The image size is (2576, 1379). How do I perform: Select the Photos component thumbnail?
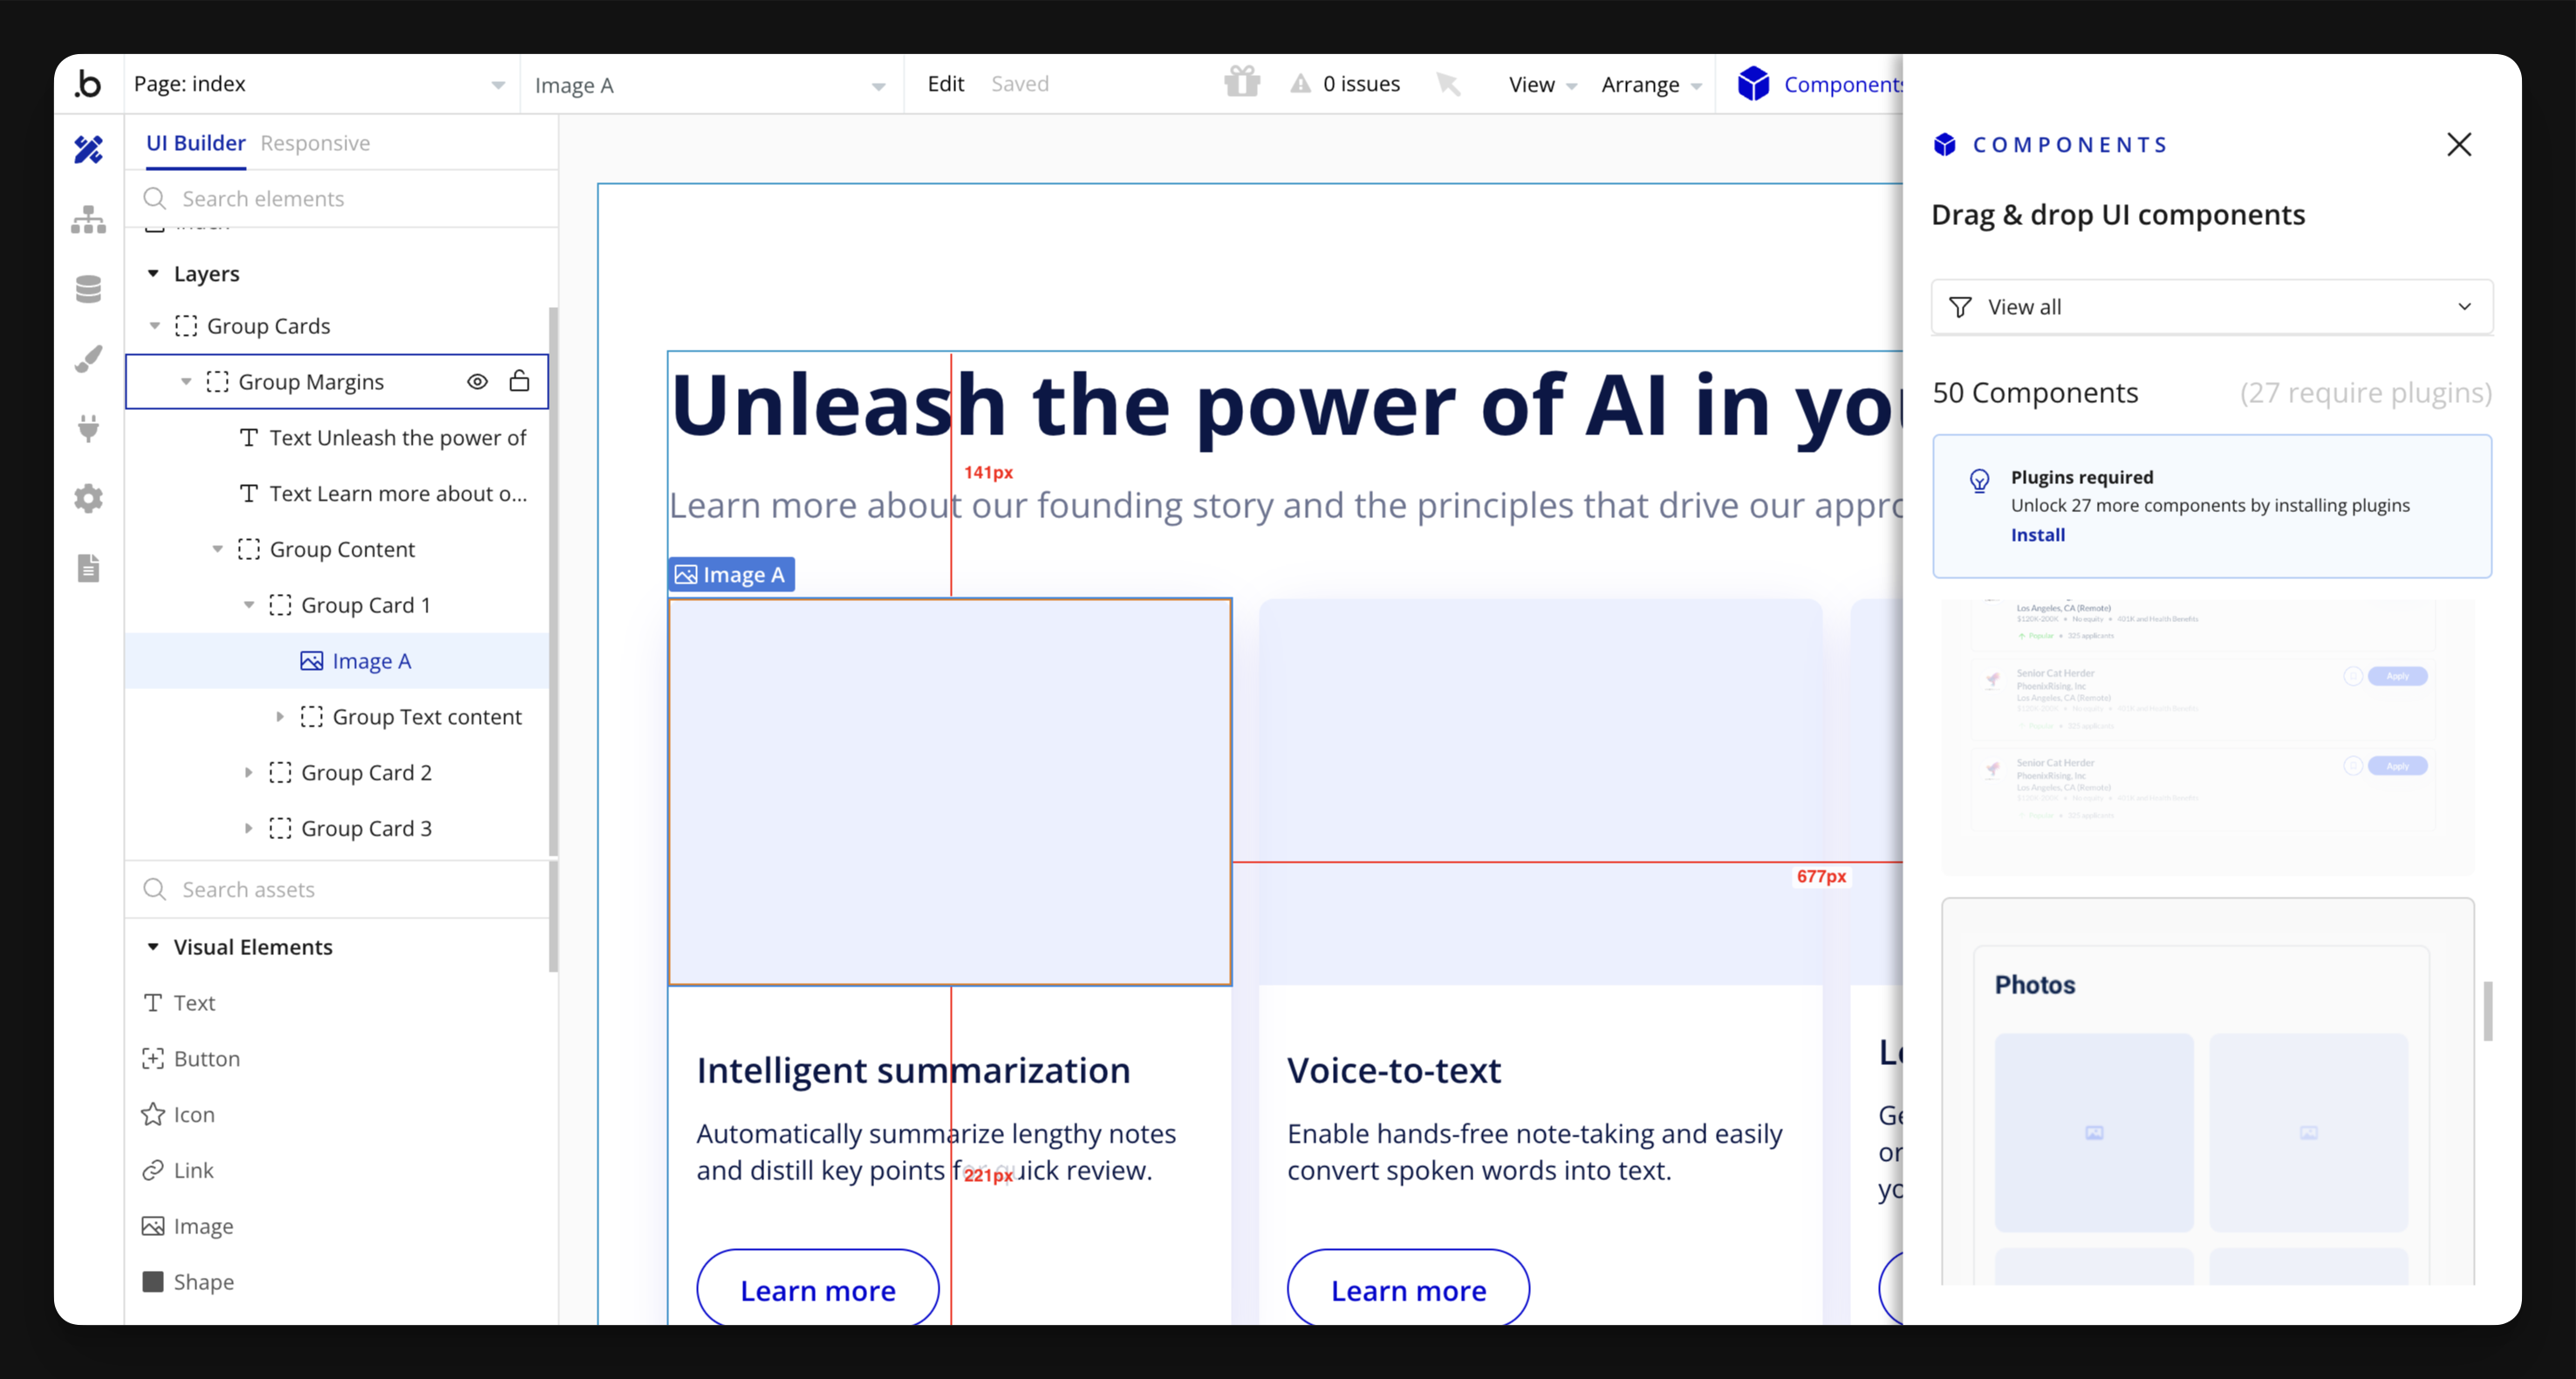click(2208, 1092)
